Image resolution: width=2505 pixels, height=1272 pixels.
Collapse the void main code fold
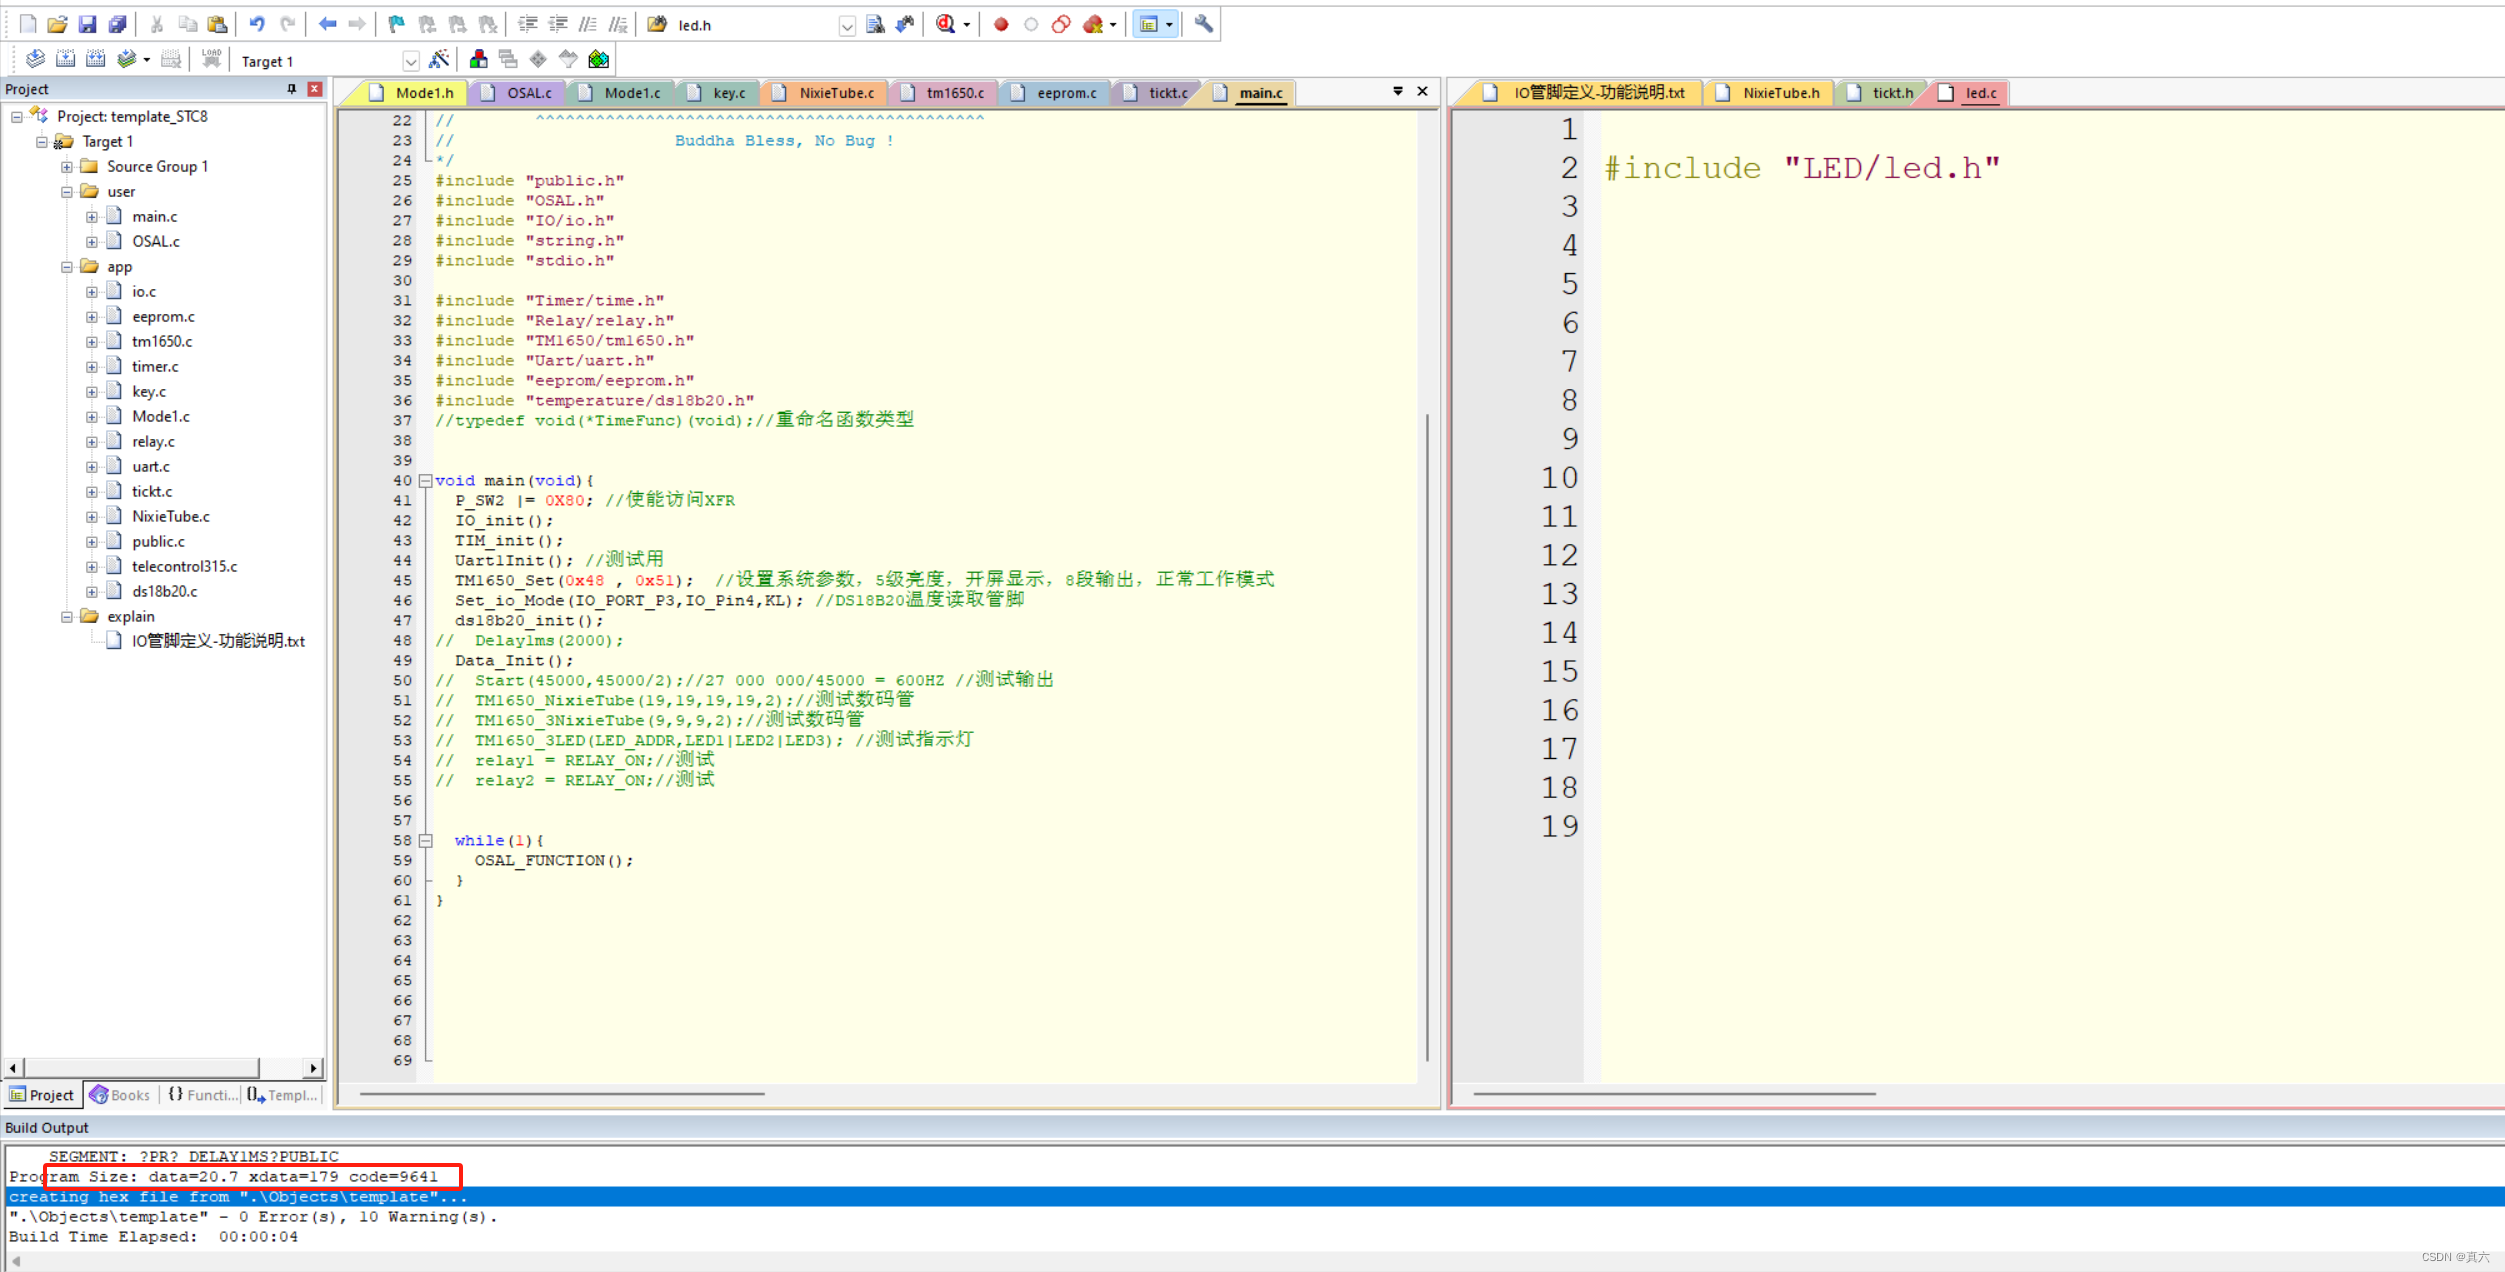click(425, 481)
